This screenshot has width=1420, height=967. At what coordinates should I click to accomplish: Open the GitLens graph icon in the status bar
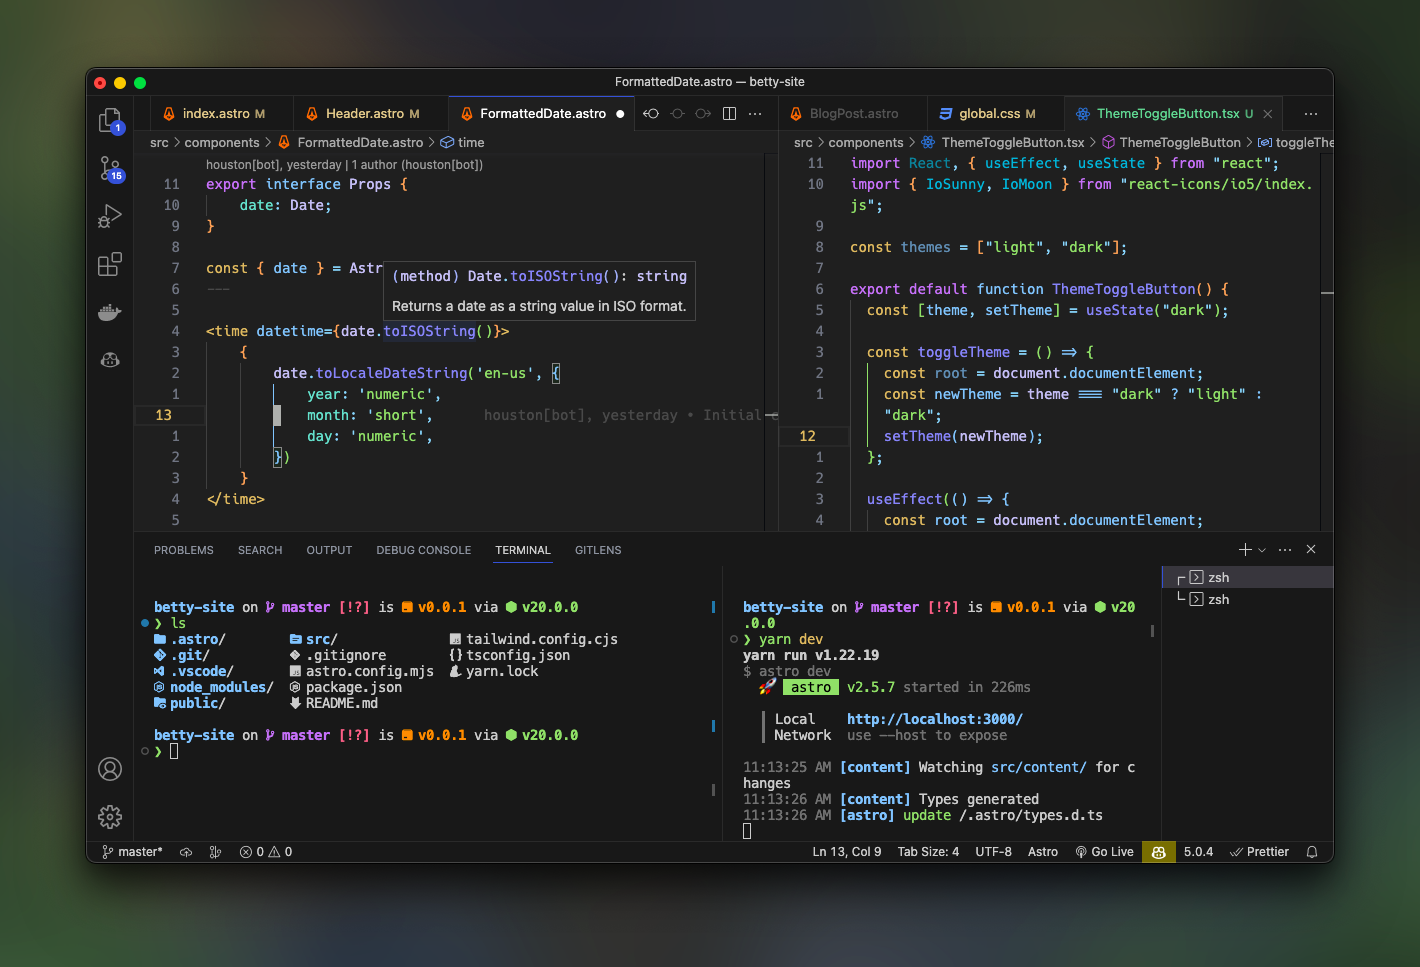point(215,852)
